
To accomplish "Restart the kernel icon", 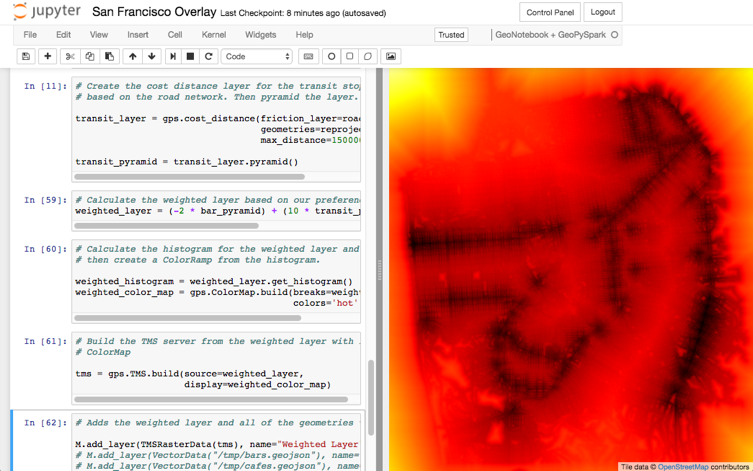I will pyautogui.click(x=209, y=57).
